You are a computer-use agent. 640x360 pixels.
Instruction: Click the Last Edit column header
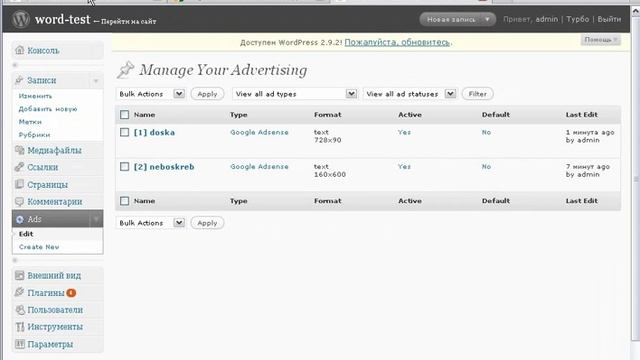click(x=582, y=115)
